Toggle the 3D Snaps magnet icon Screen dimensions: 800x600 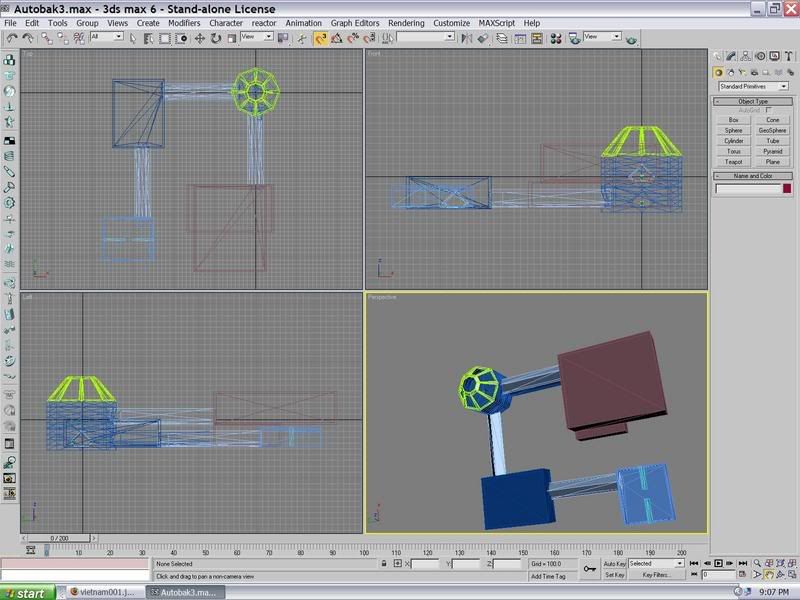pos(320,38)
